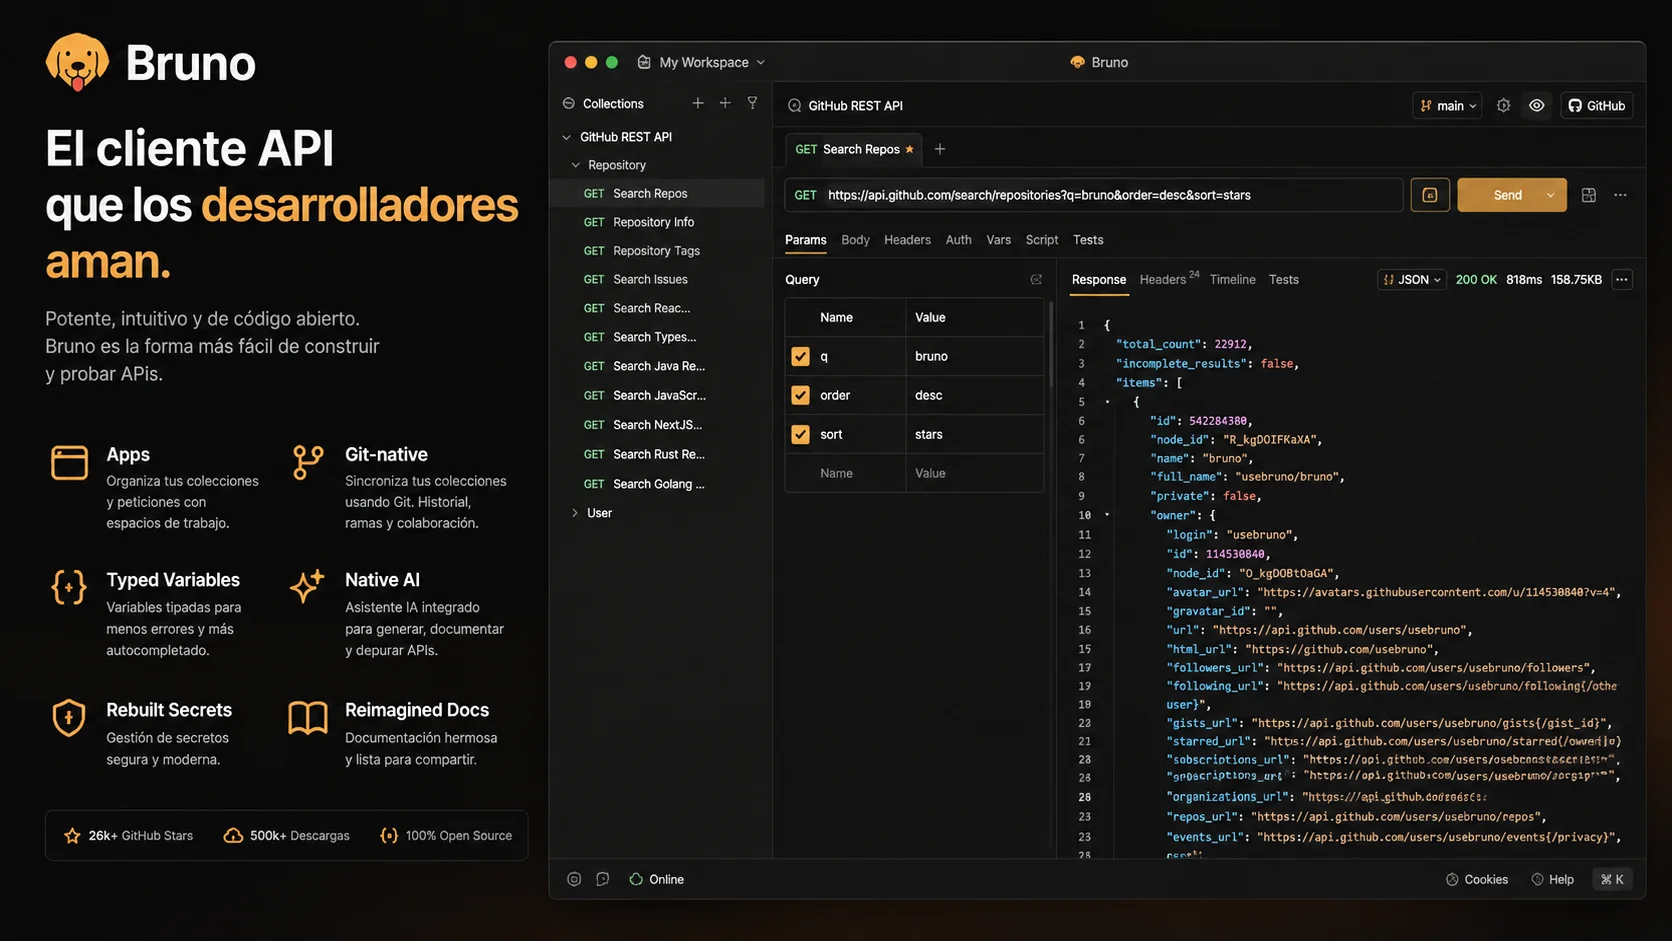Open the Send button dropdown arrow

click(x=1551, y=195)
